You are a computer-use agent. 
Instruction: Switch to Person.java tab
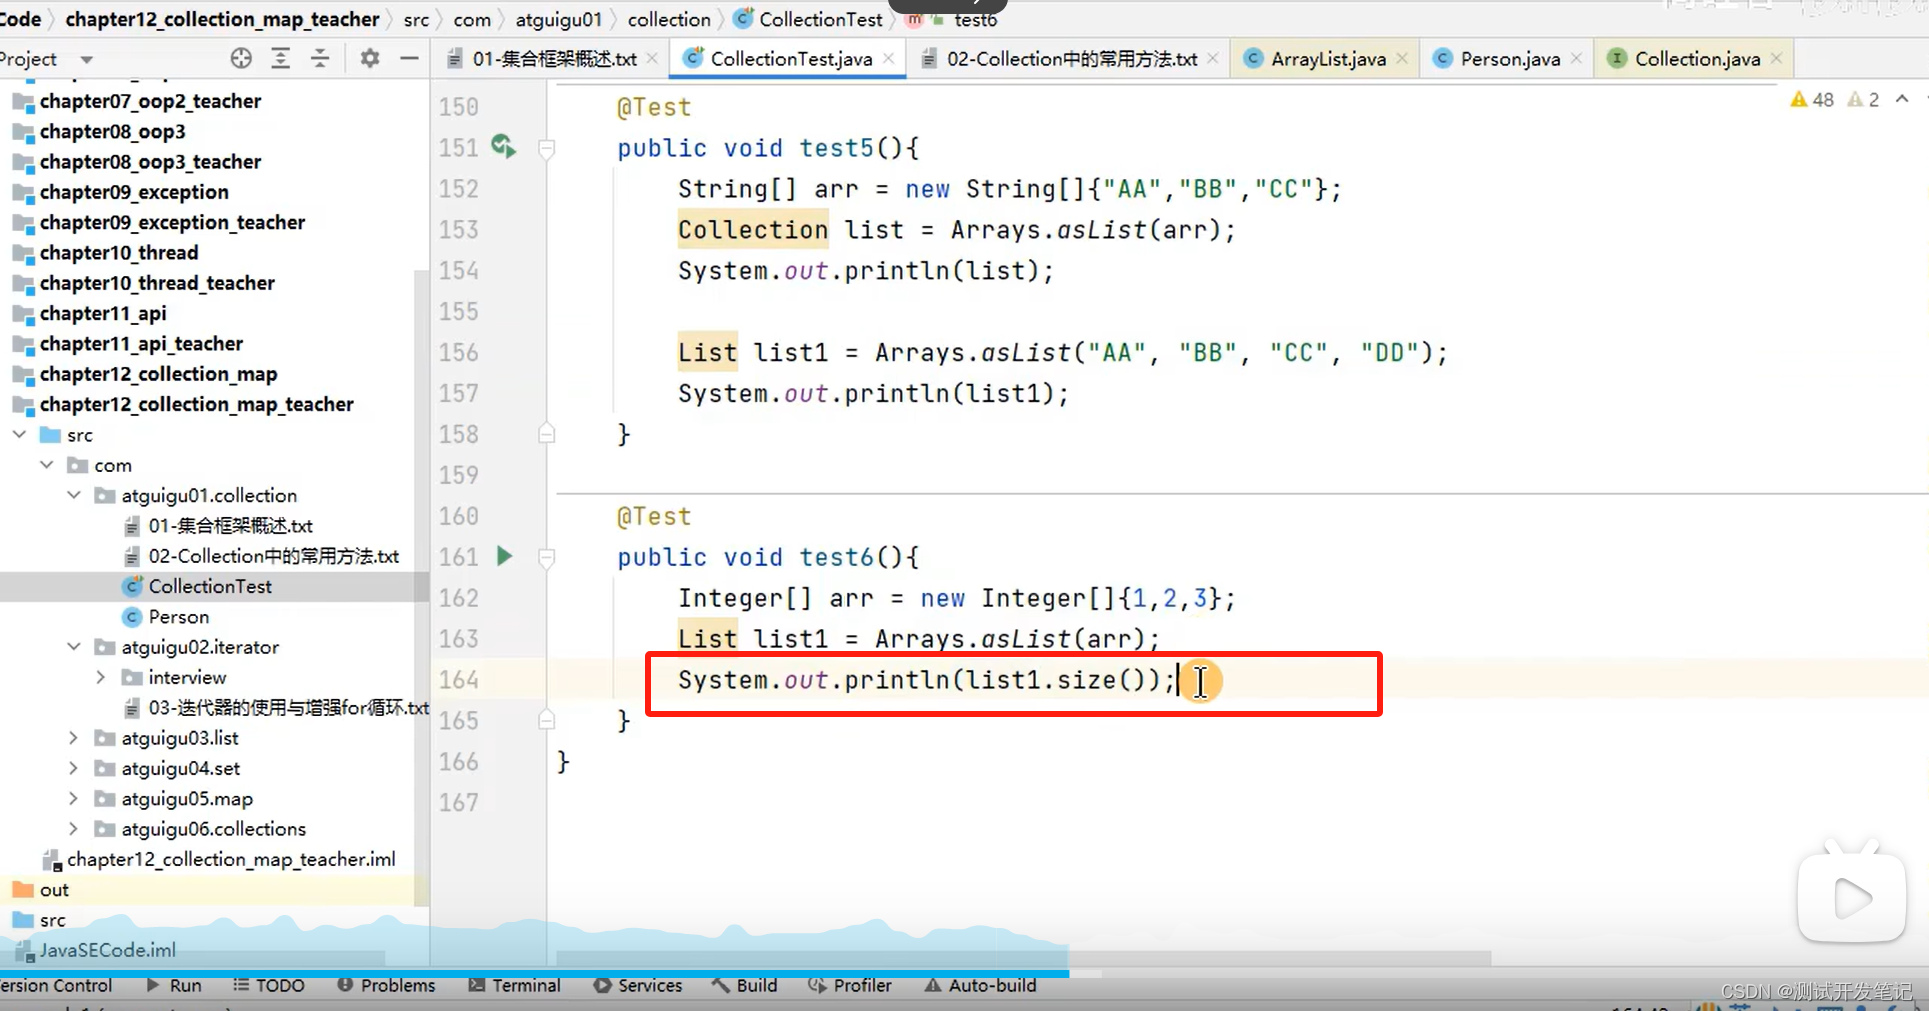[x=1509, y=59]
